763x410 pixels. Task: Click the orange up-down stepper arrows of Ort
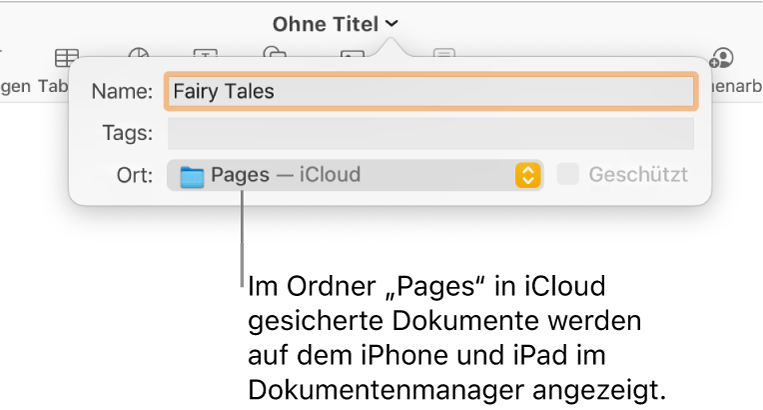click(x=528, y=175)
